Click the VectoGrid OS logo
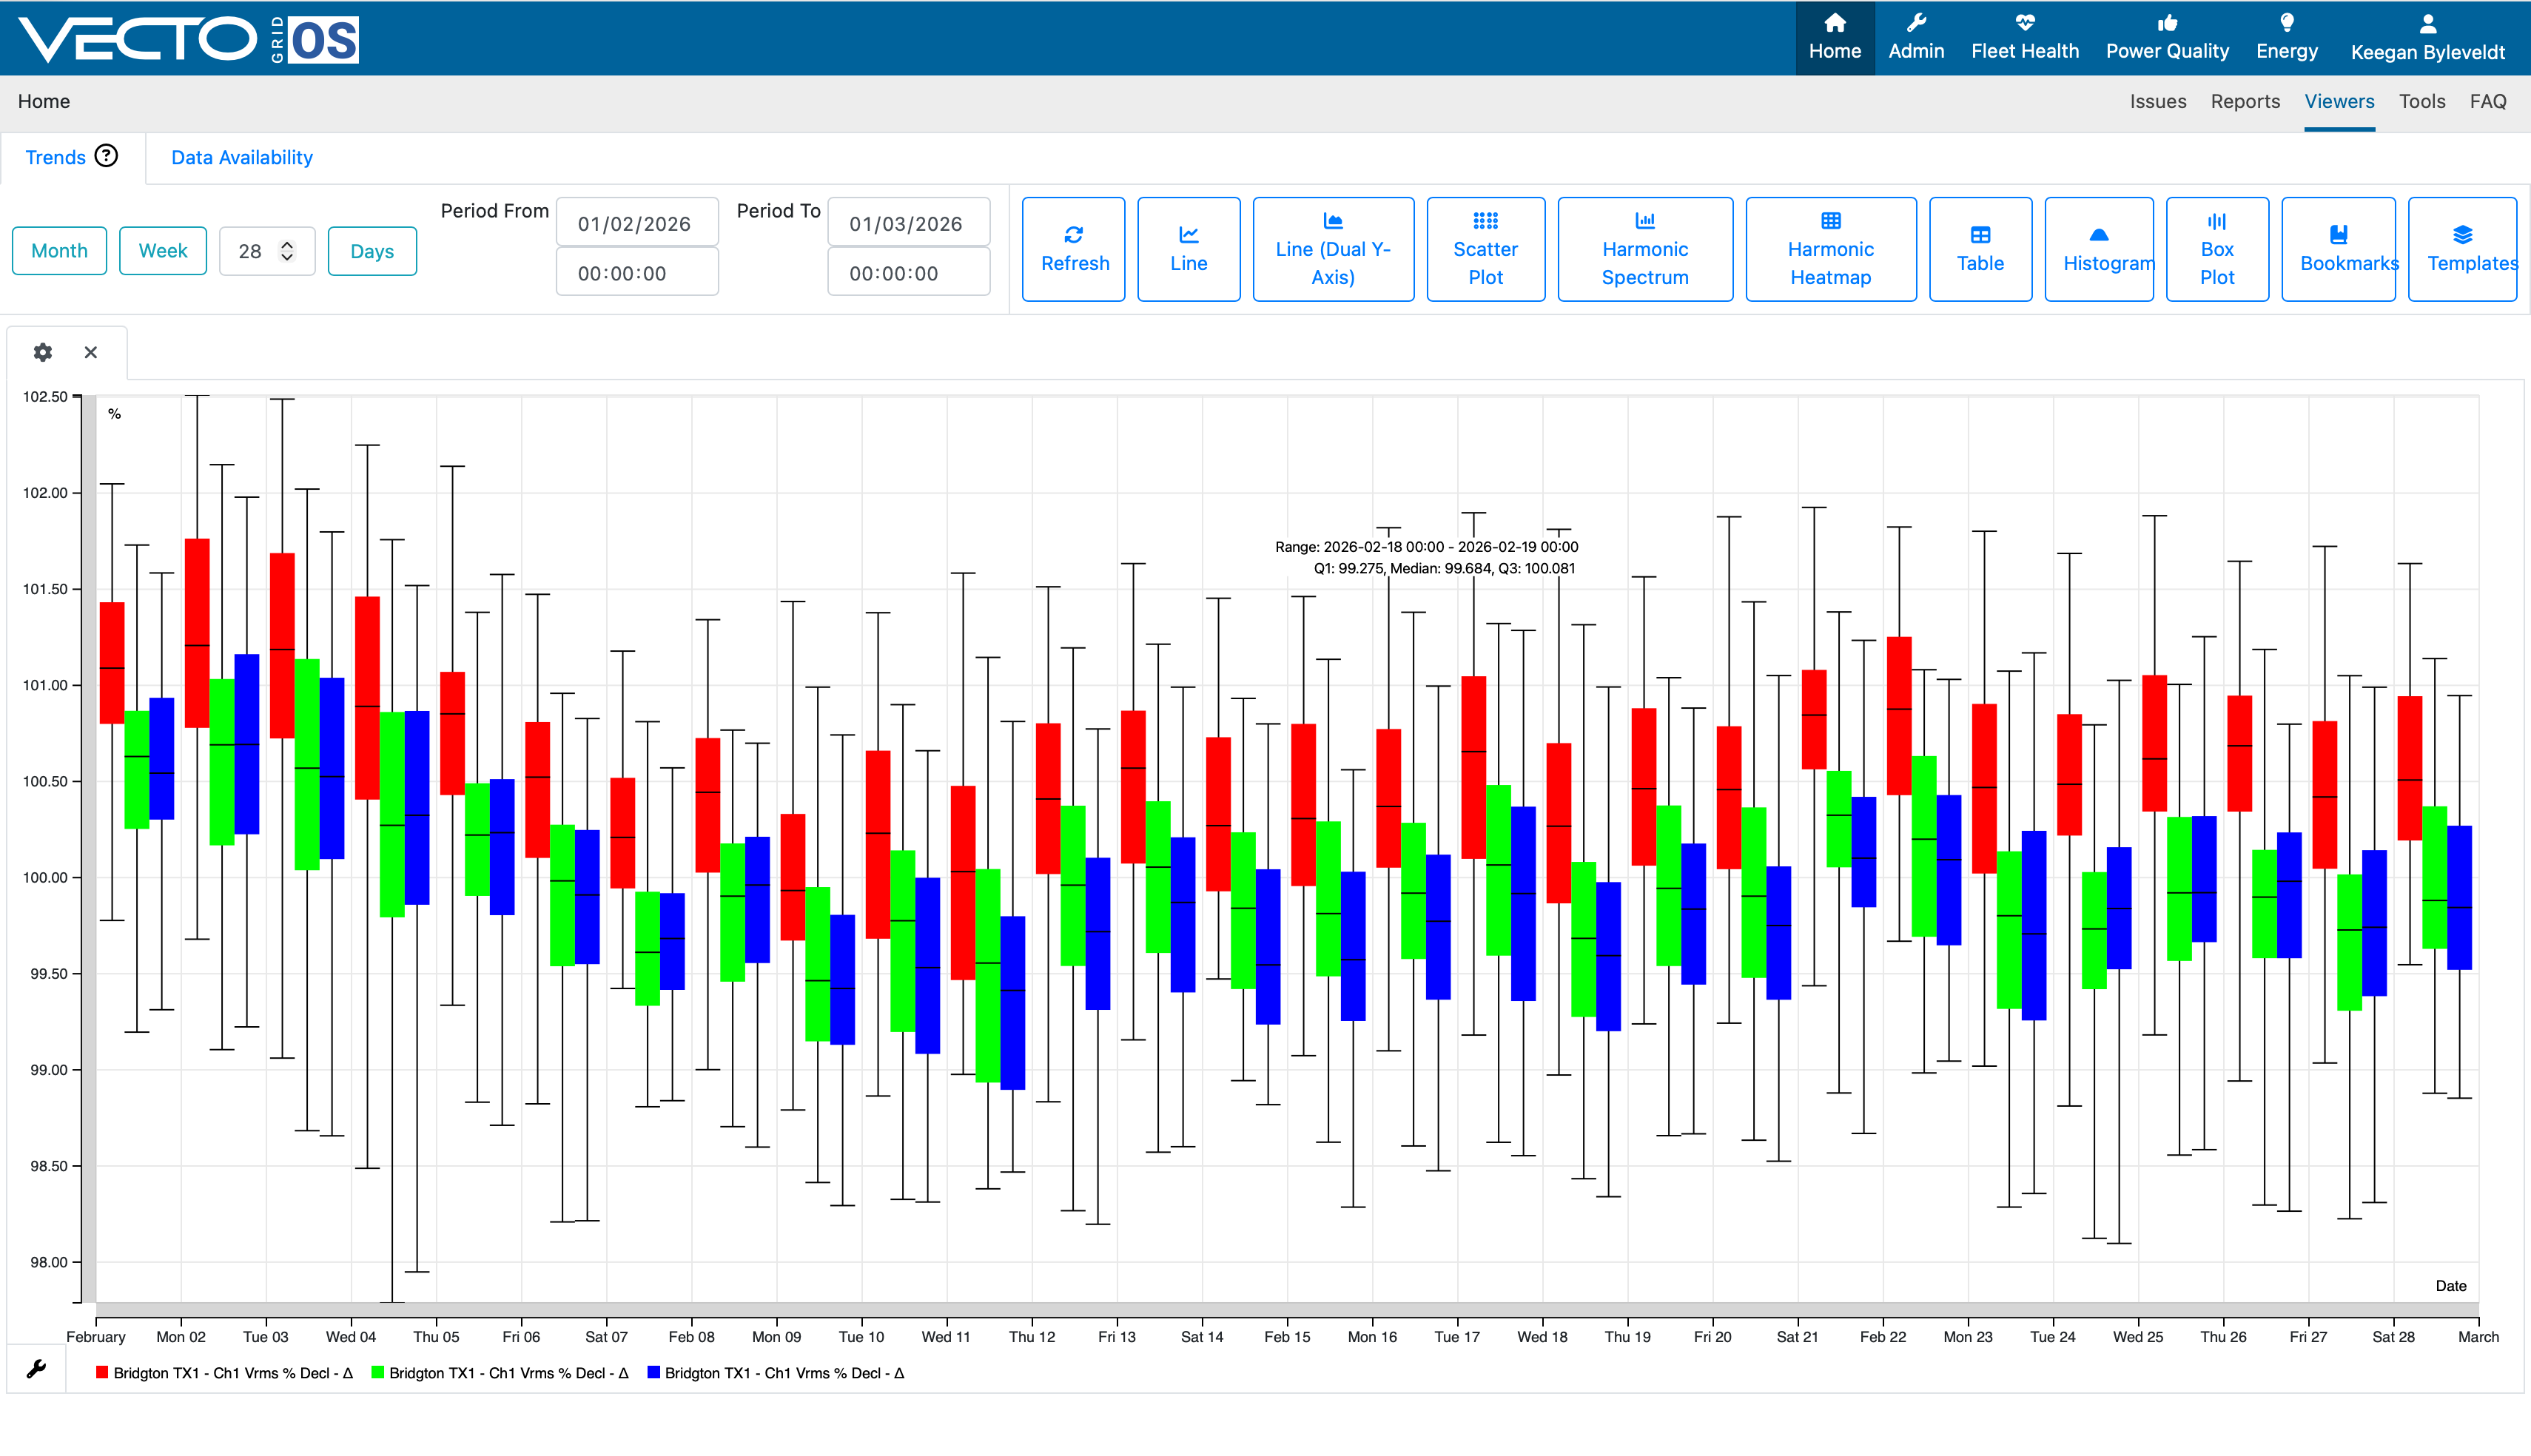Viewport: 2531px width, 1456px height. 189,39
